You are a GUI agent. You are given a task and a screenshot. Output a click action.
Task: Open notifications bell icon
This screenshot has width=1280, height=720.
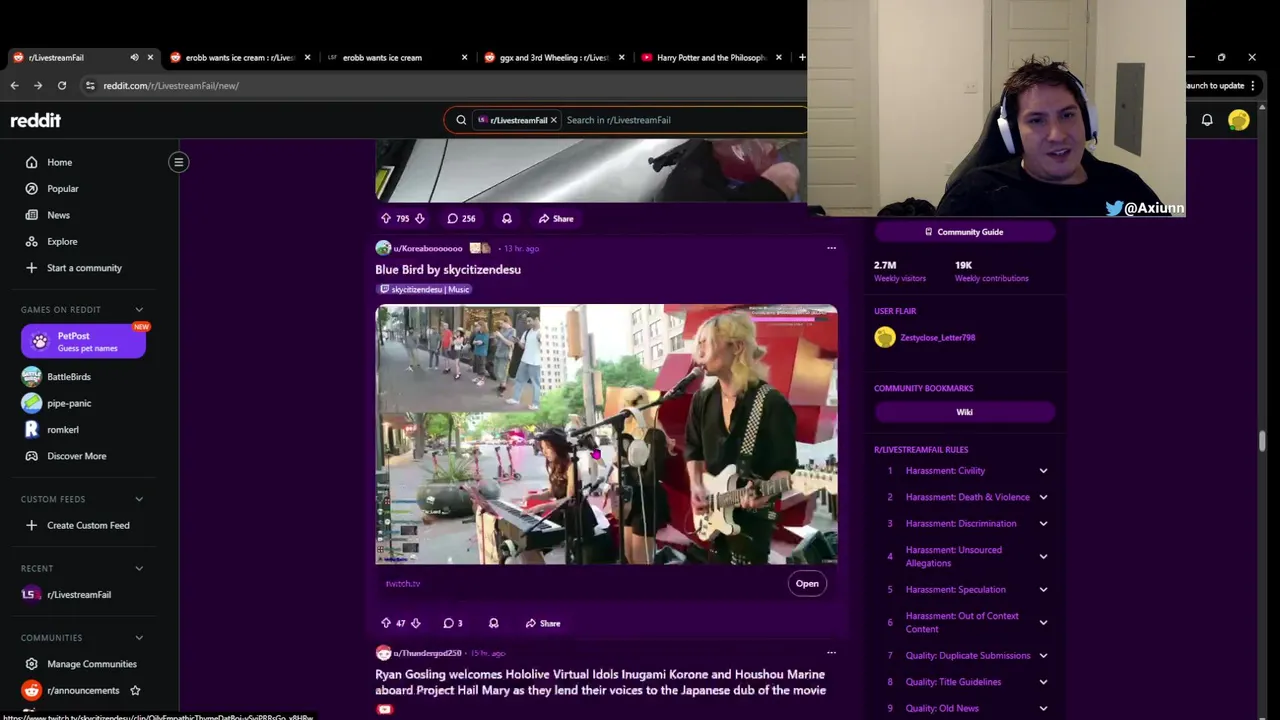[x=1207, y=120]
